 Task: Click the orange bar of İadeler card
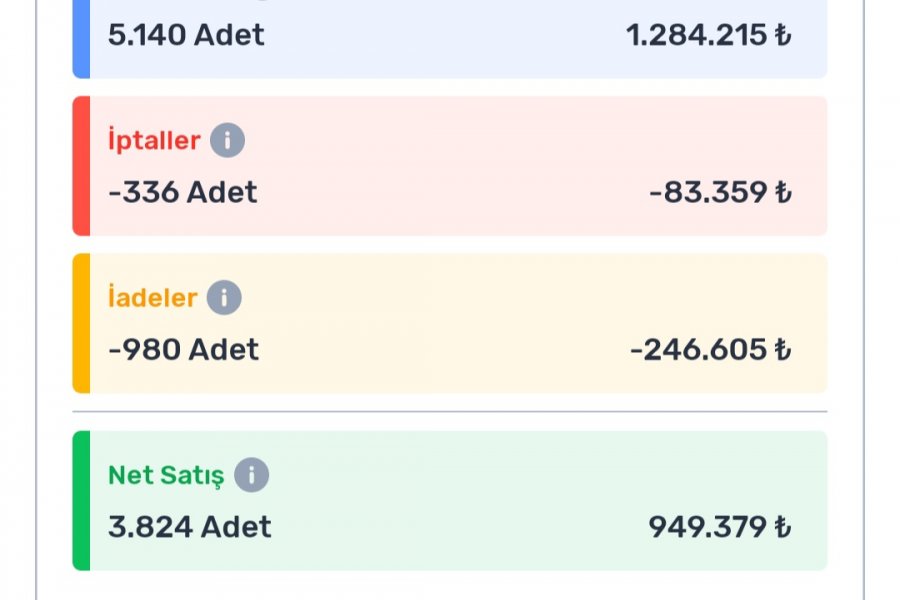[x=82, y=323]
